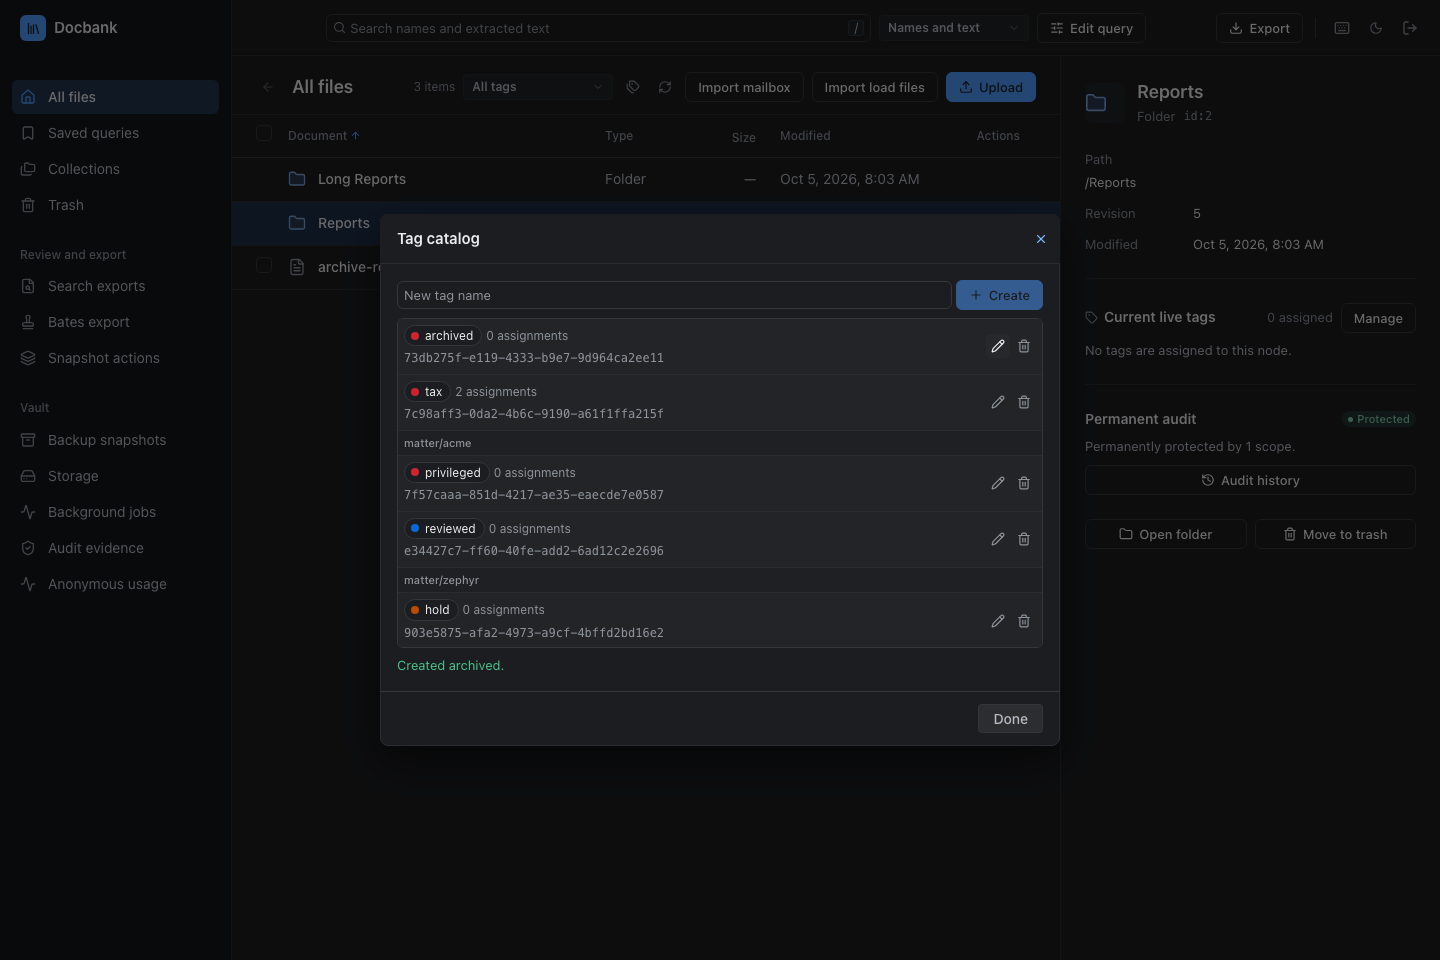
Task: Edit the privileged tag
Action: (997, 483)
